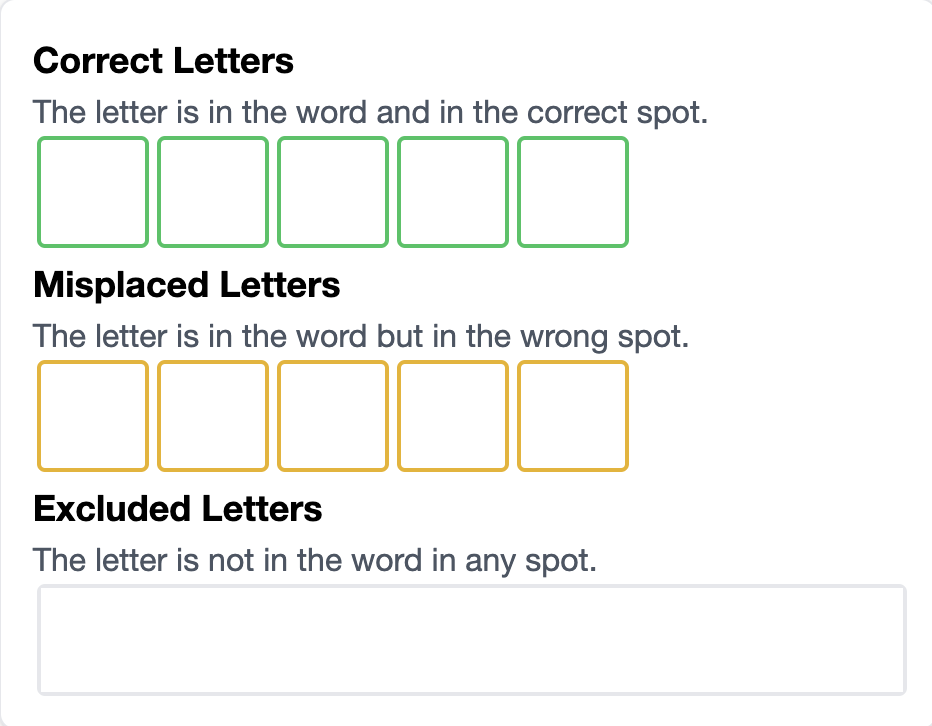The width and height of the screenshot is (932, 726).
Task: Select the Correct Letters heading
Action: click(x=164, y=61)
